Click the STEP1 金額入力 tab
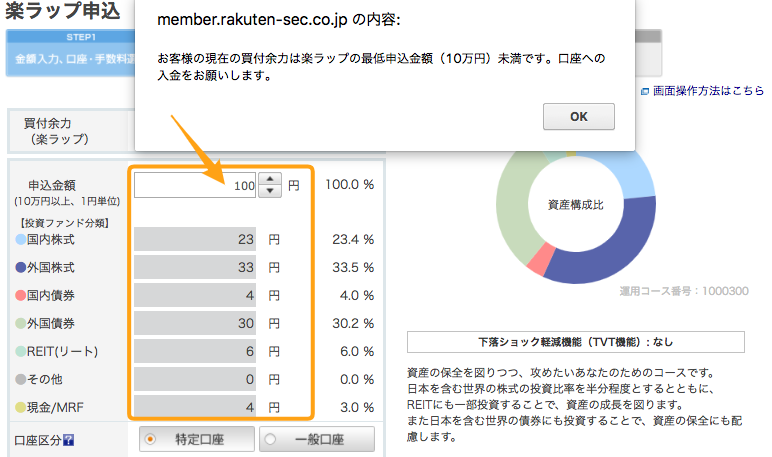The height and width of the screenshot is (457, 772). [70, 53]
